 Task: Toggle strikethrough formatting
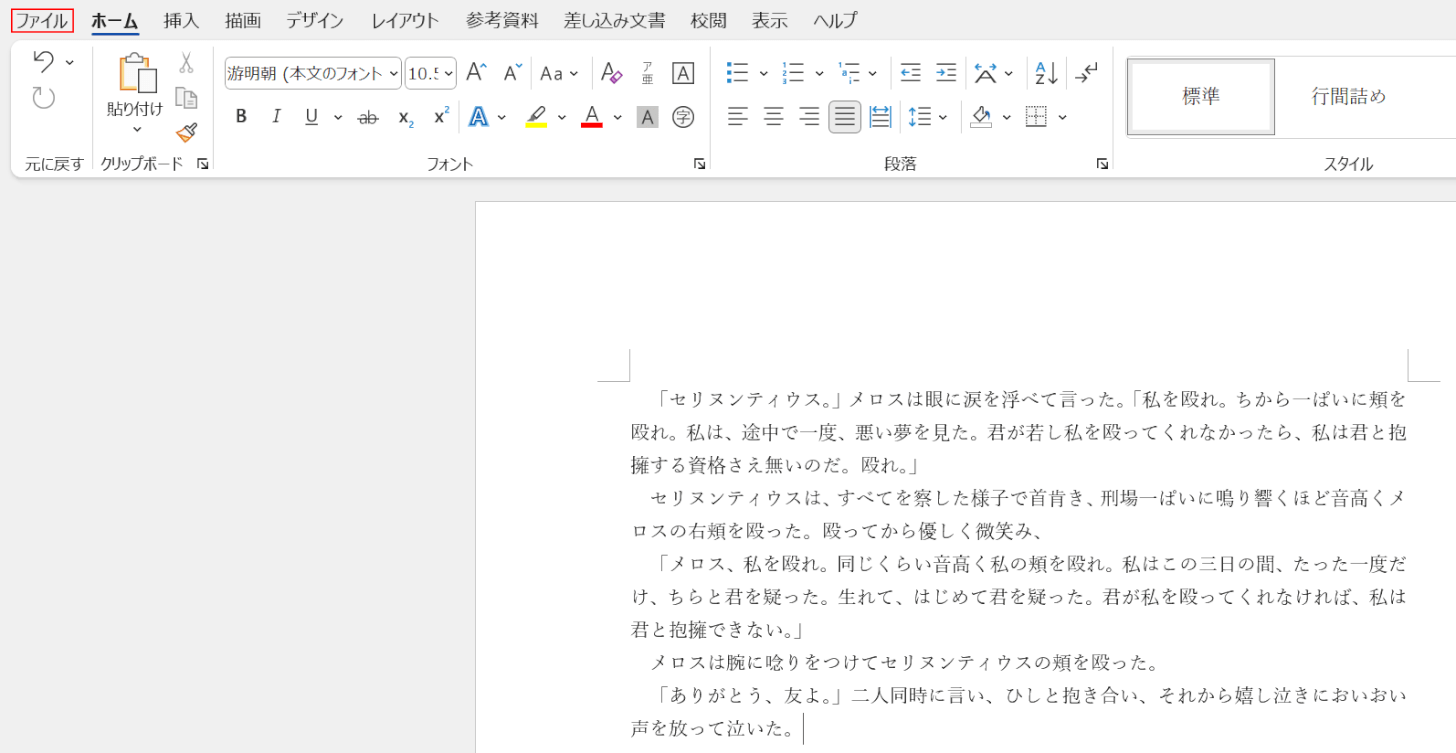[368, 117]
